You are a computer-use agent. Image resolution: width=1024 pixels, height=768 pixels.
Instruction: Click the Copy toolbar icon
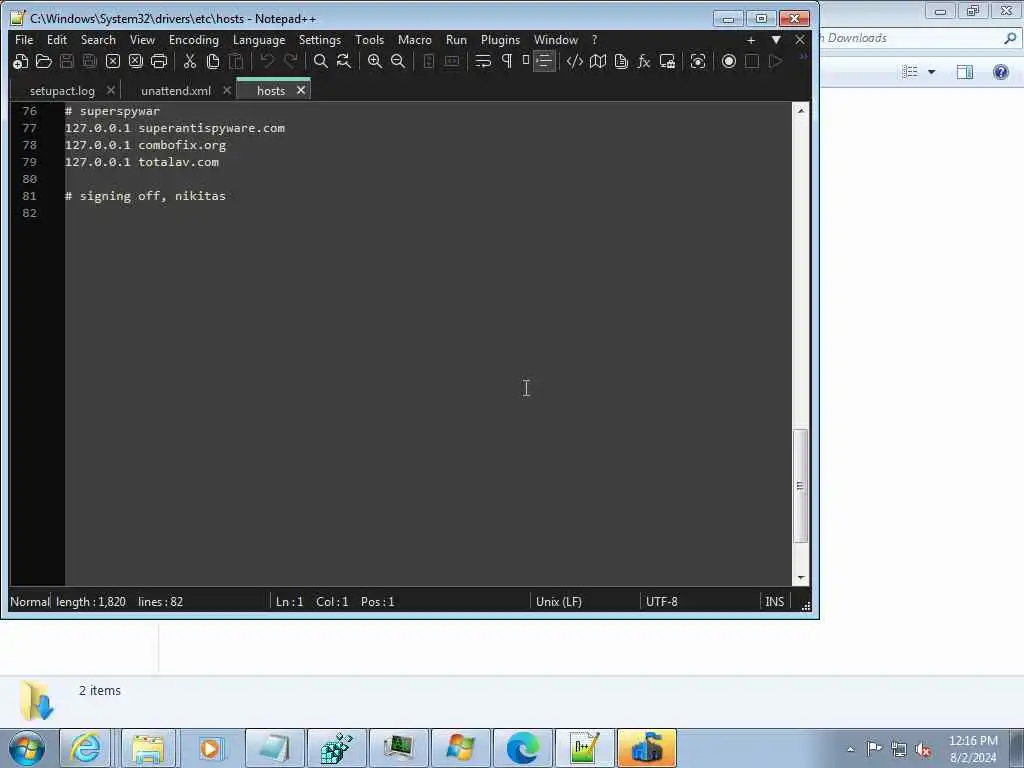pos(213,61)
